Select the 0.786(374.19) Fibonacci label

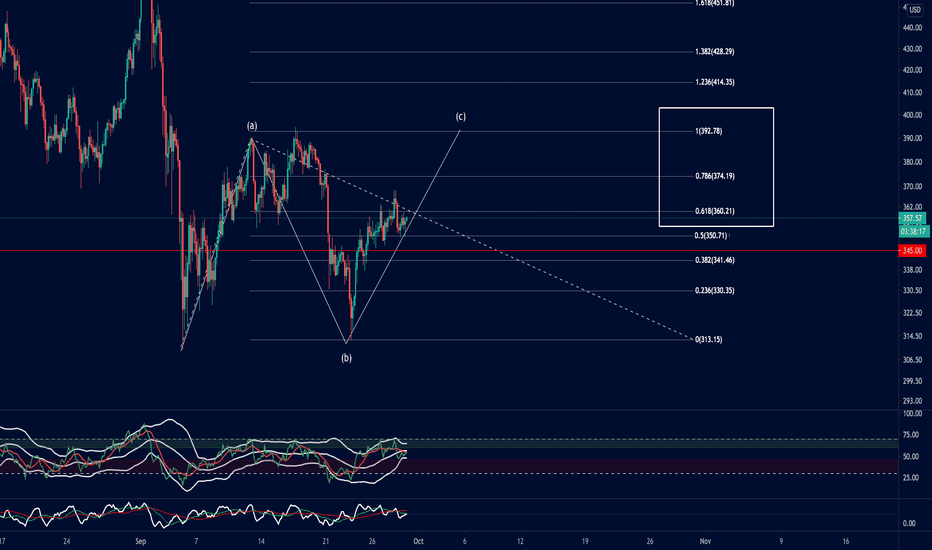click(x=714, y=176)
